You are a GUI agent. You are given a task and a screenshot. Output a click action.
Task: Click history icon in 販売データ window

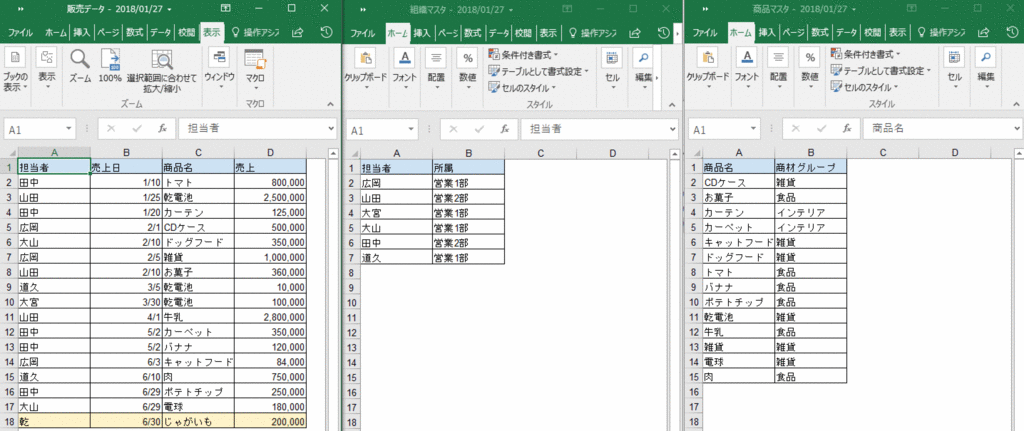pyautogui.click(x=328, y=32)
